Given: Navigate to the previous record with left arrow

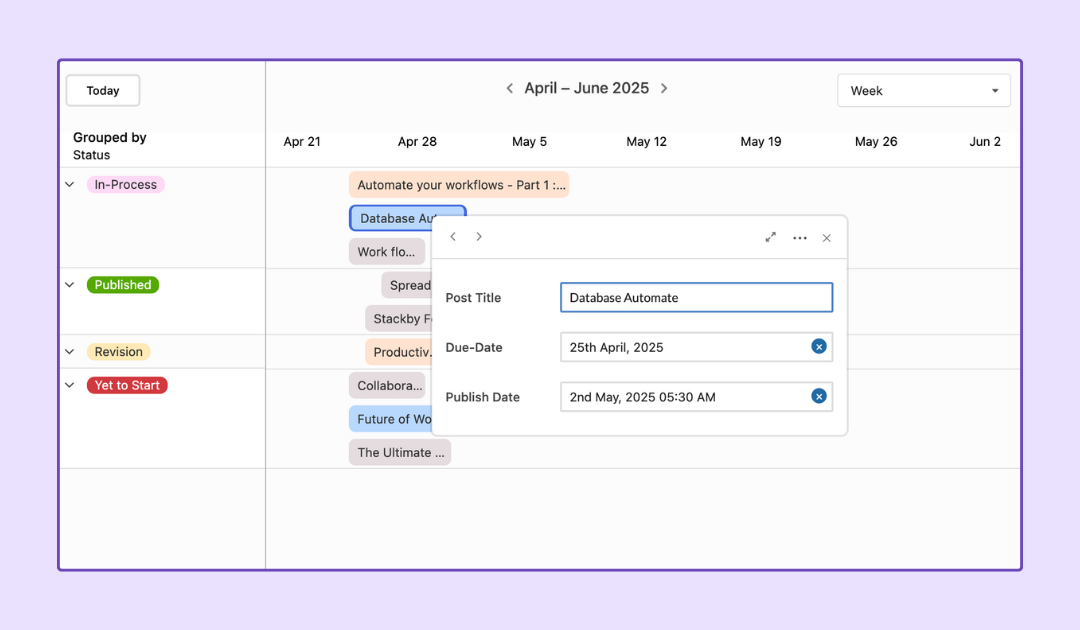Looking at the screenshot, I should [x=453, y=237].
